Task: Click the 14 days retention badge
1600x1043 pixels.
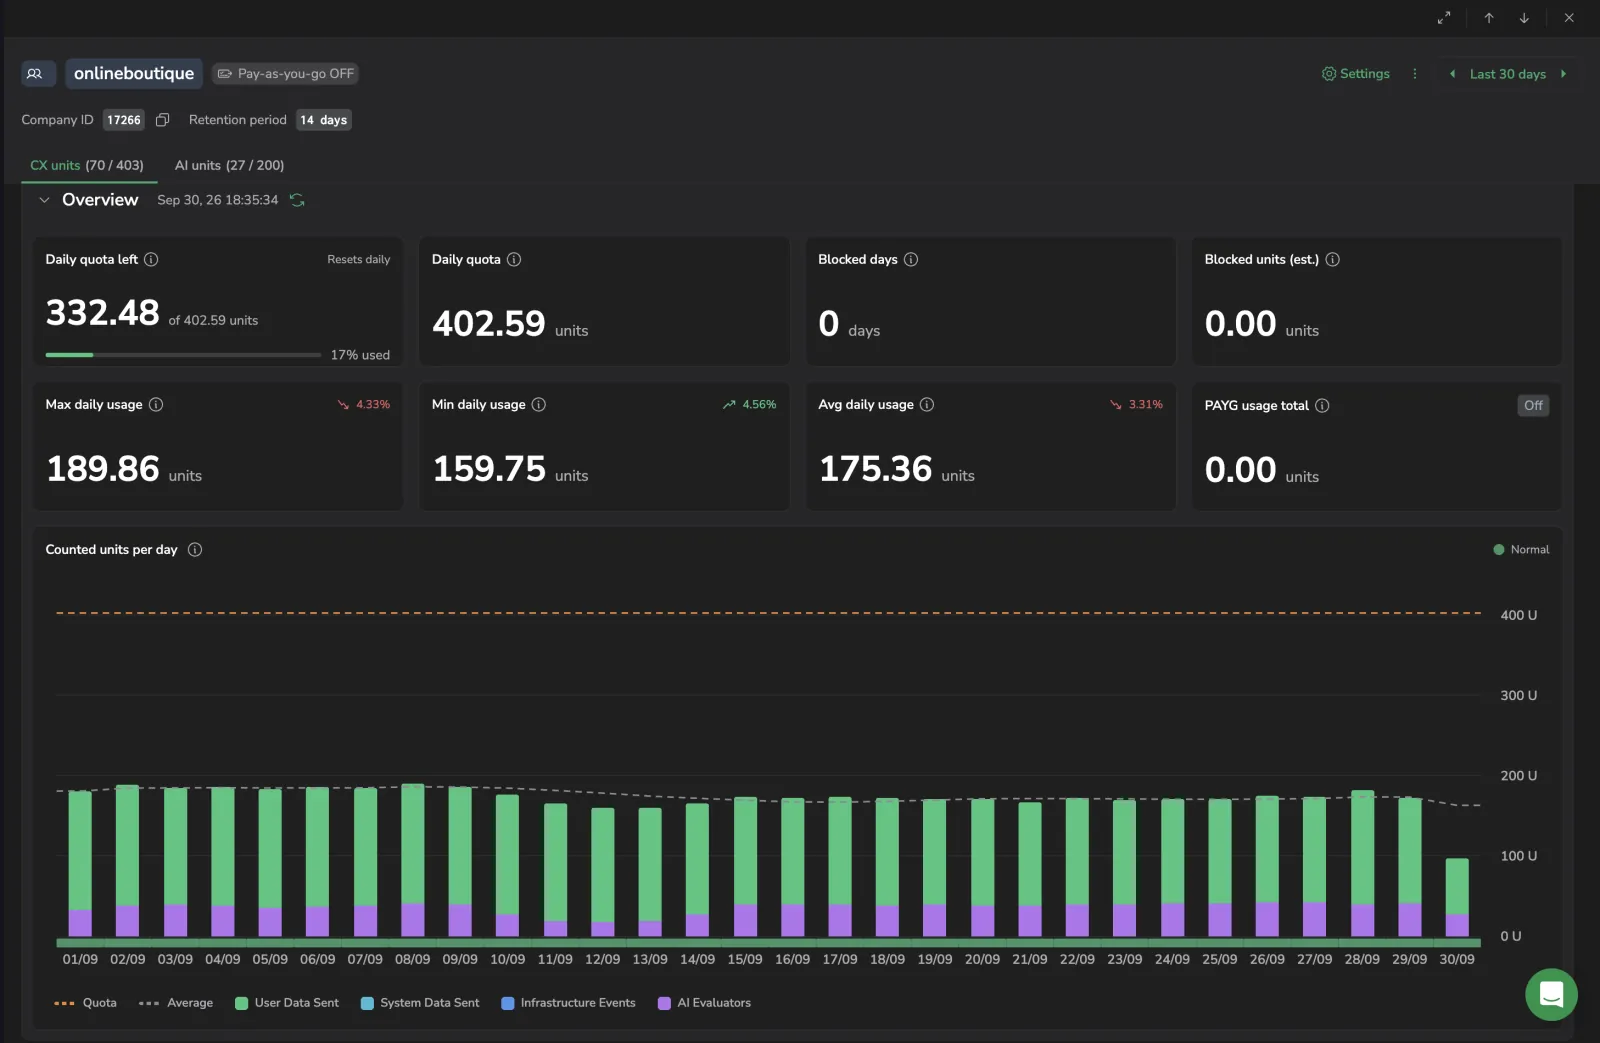Action: click(324, 120)
